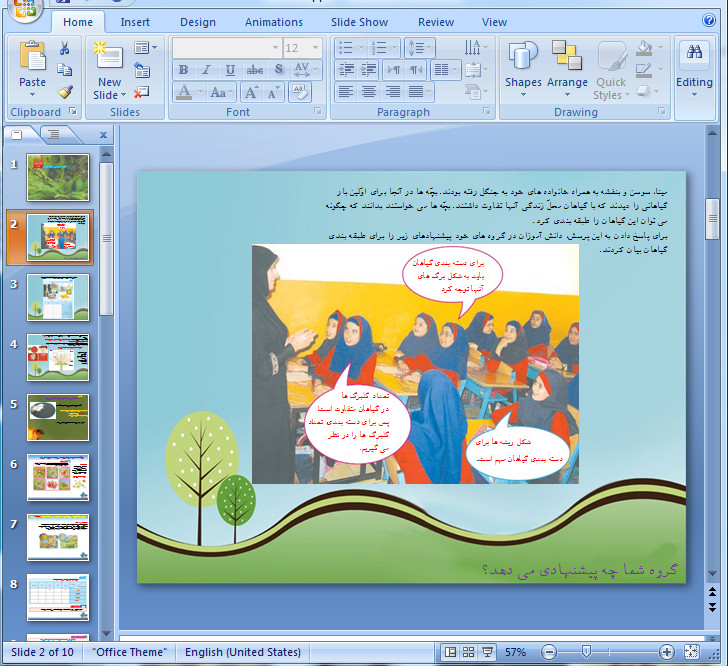Toggle Italic formatting
The width and height of the screenshot is (728, 666).
pyautogui.click(x=207, y=70)
